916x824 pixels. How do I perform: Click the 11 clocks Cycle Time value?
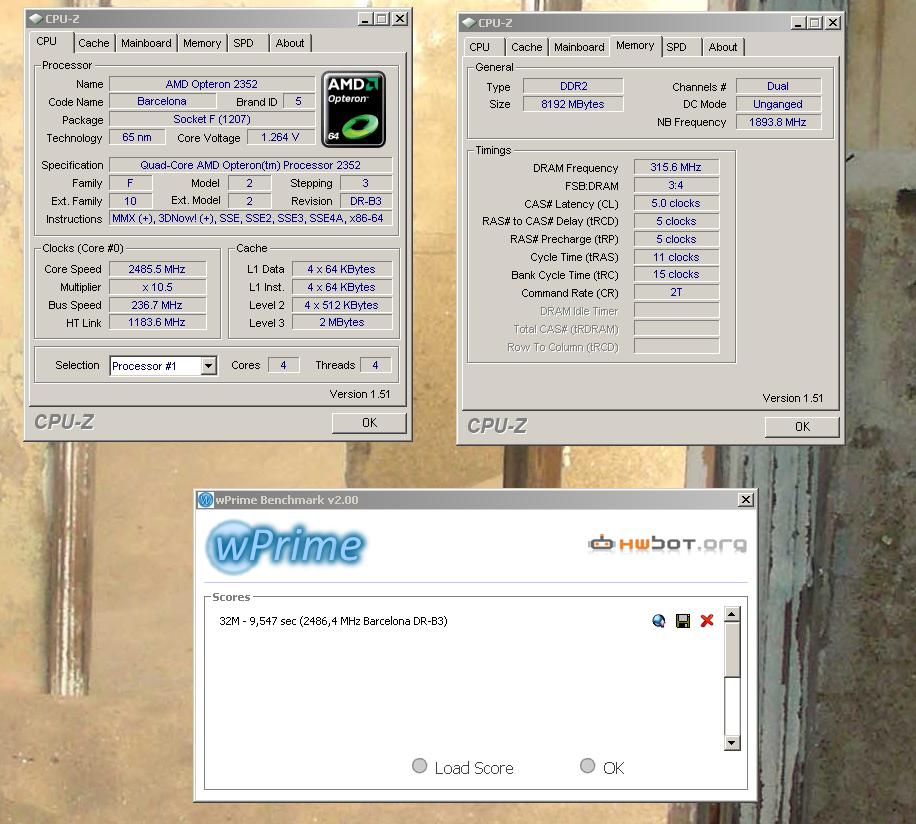pyautogui.click(x=676, y=257)
